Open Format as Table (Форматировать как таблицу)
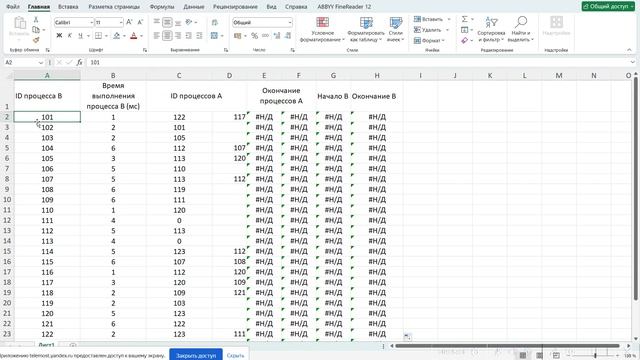The image size is (640, 360). pyautogui.click(x=366, y=29)
